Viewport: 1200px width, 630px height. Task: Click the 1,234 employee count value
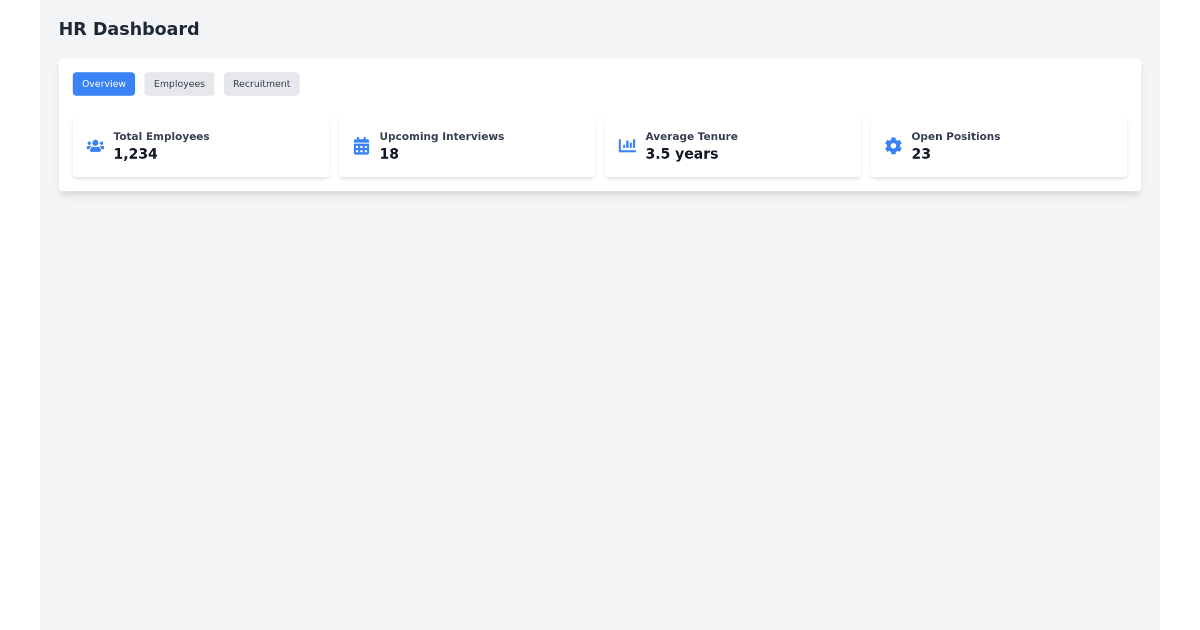click(135, 154)
